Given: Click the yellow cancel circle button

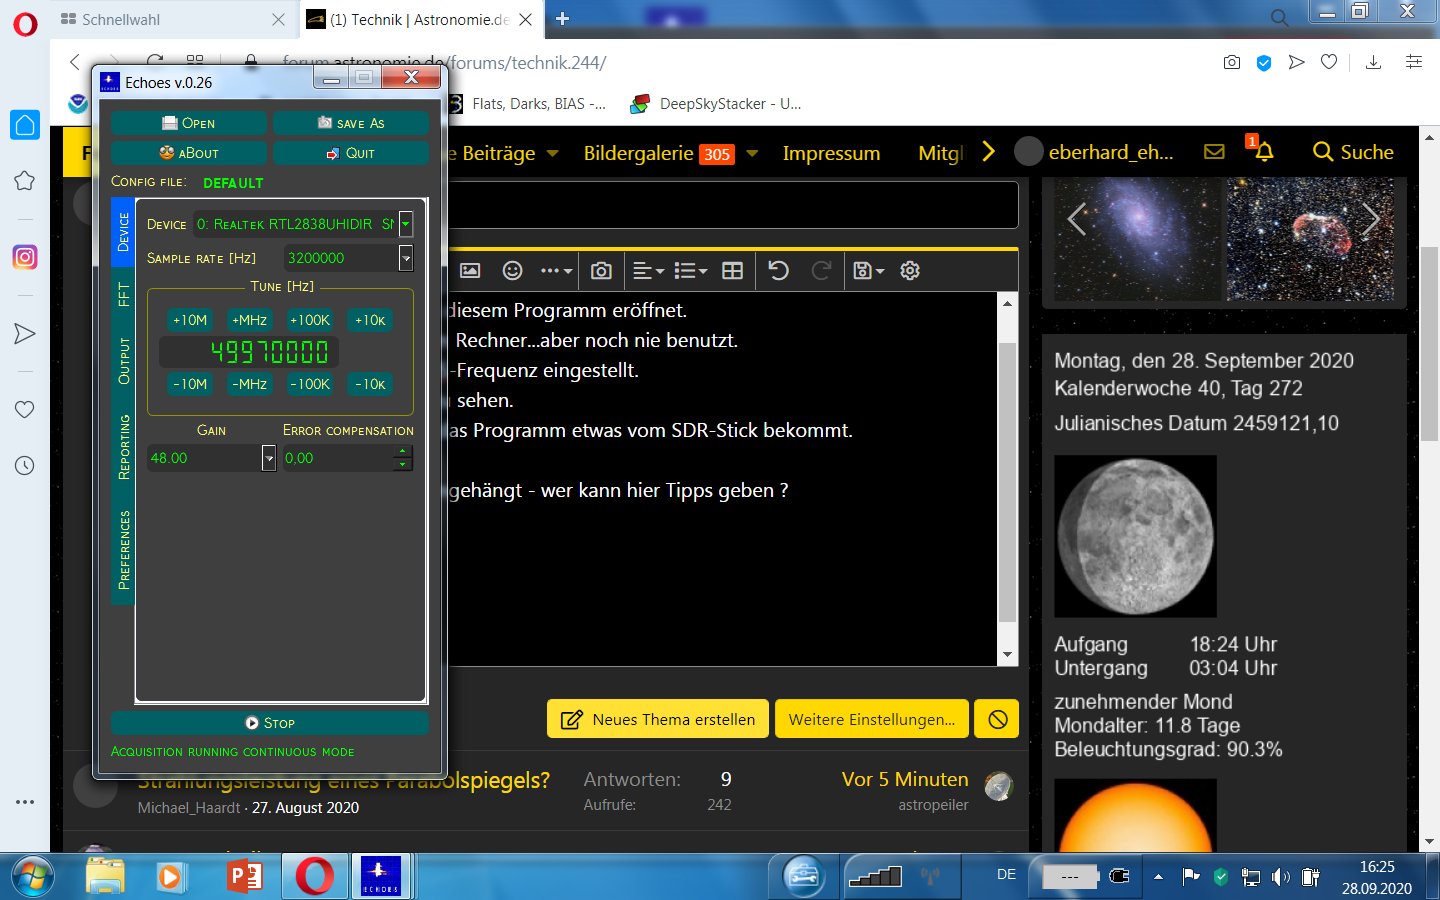Looking at the screenshot, I should point(998,719).
